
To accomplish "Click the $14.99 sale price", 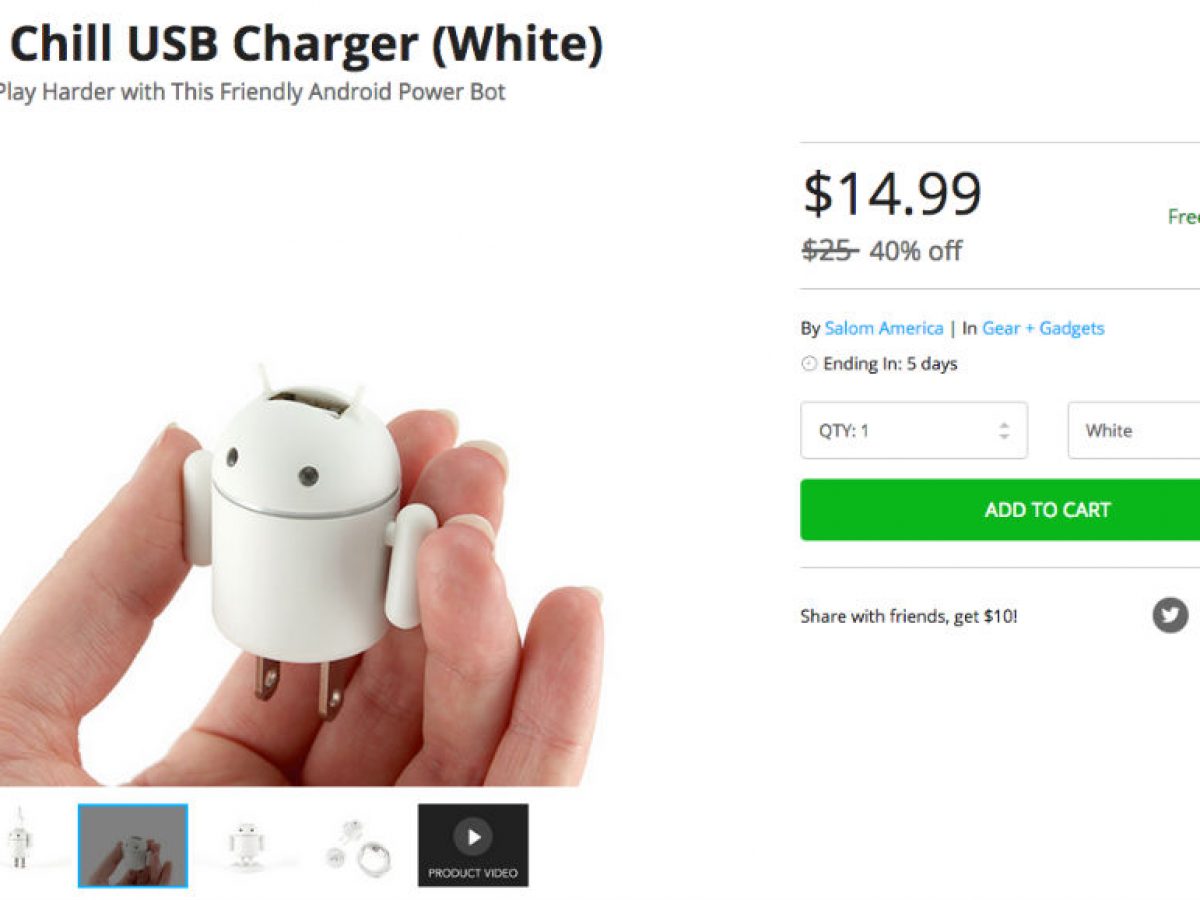I will coord(892,193).
